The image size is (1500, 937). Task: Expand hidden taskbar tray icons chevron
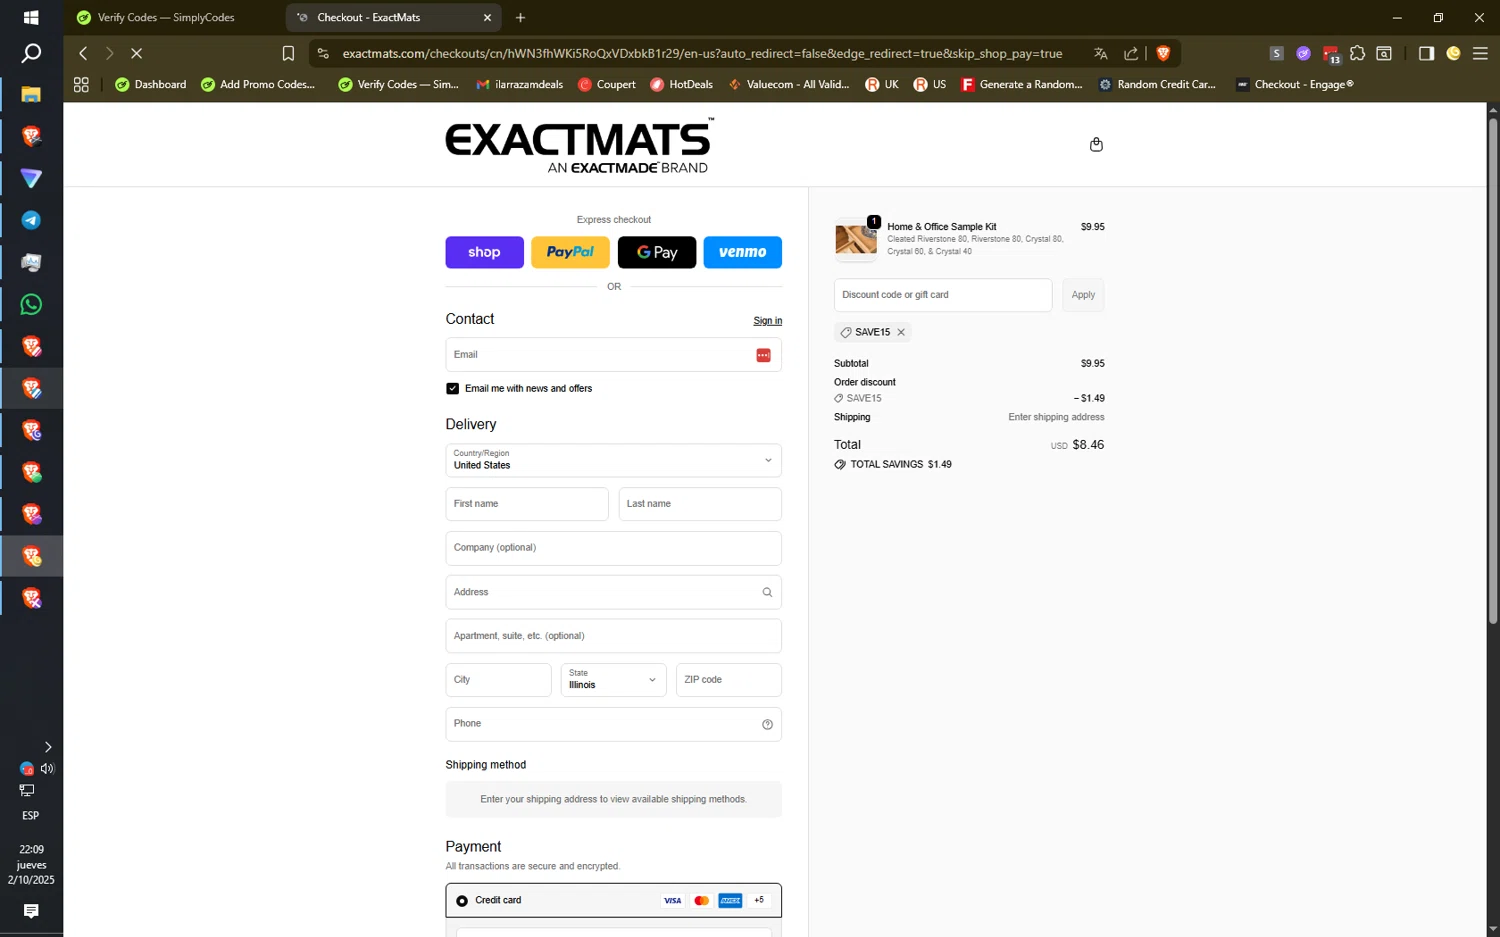pyautogui.click(x=47, y=747)
